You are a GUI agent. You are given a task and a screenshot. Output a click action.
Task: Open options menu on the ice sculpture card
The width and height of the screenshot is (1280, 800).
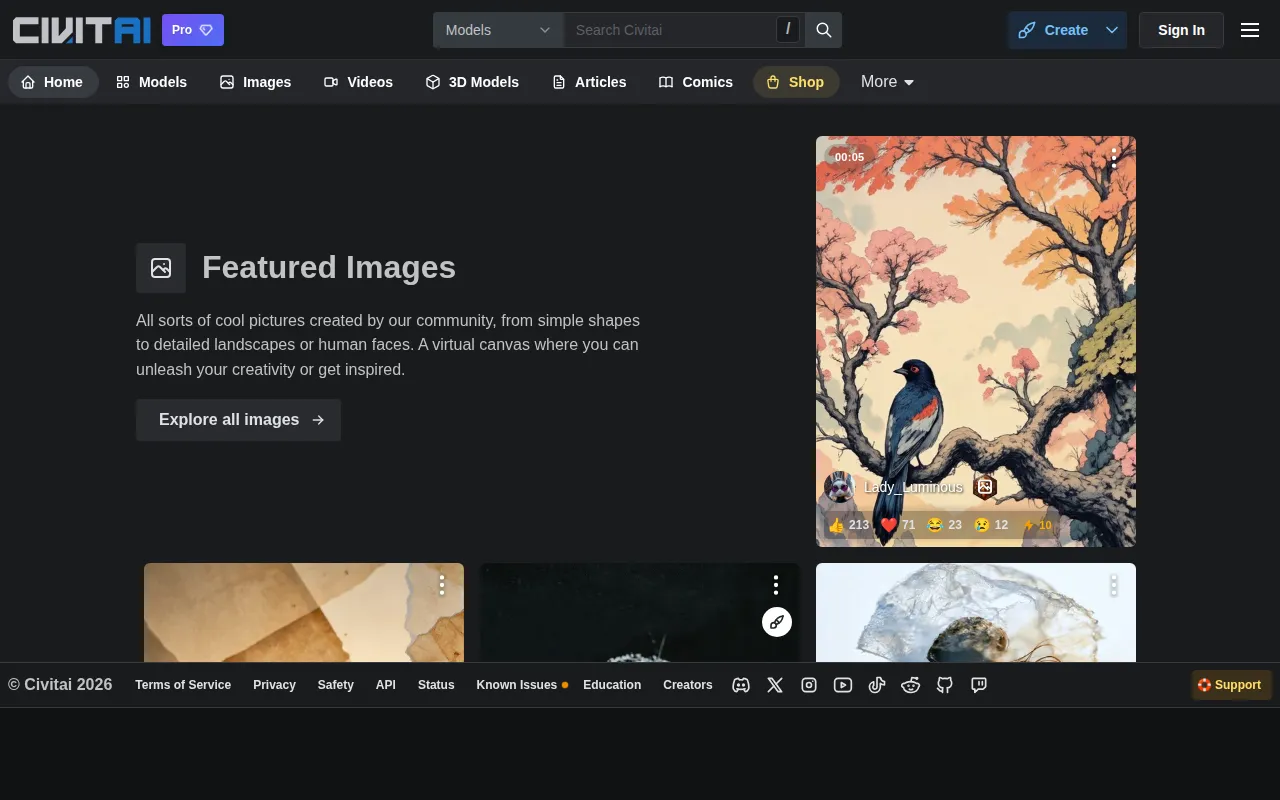tap(1114, 585)
